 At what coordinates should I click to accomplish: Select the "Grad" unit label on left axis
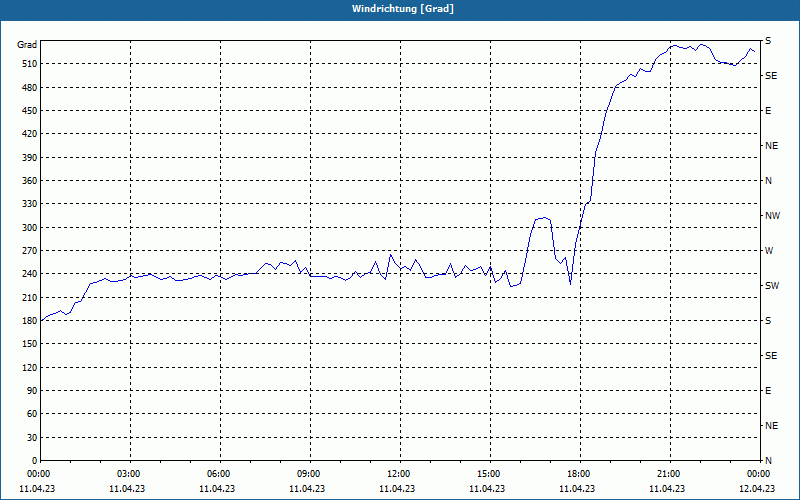[27, 45]
